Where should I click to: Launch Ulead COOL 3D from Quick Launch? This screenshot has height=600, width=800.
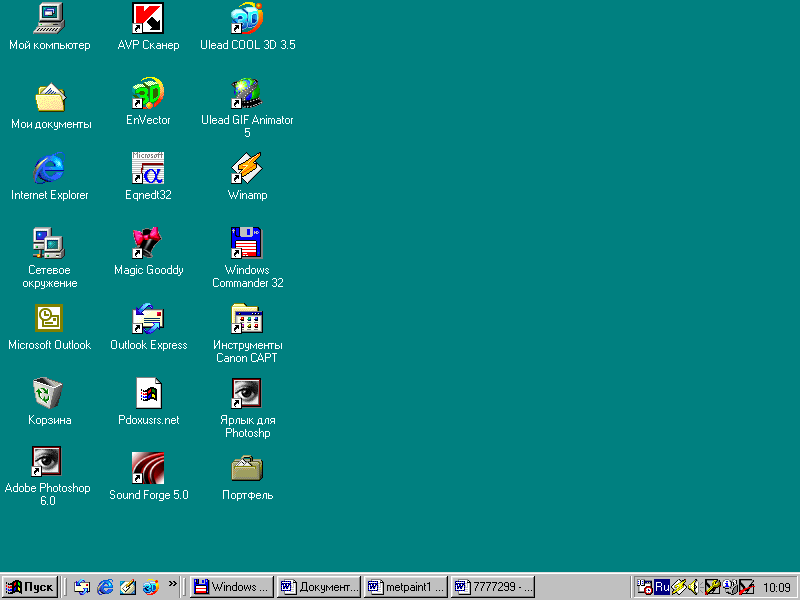[151, 587]
